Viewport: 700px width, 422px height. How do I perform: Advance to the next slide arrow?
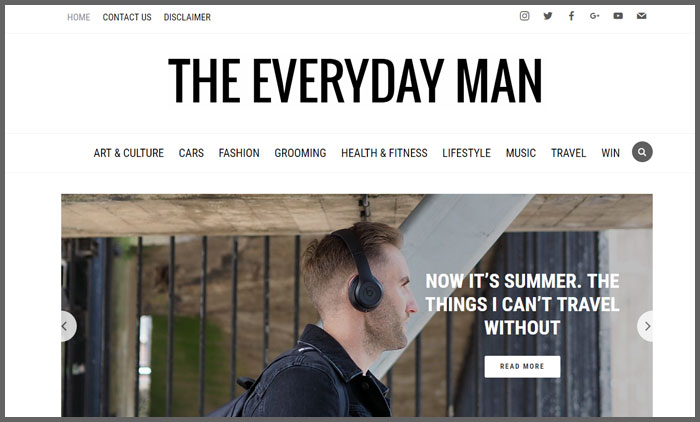[x=645, y=326]
